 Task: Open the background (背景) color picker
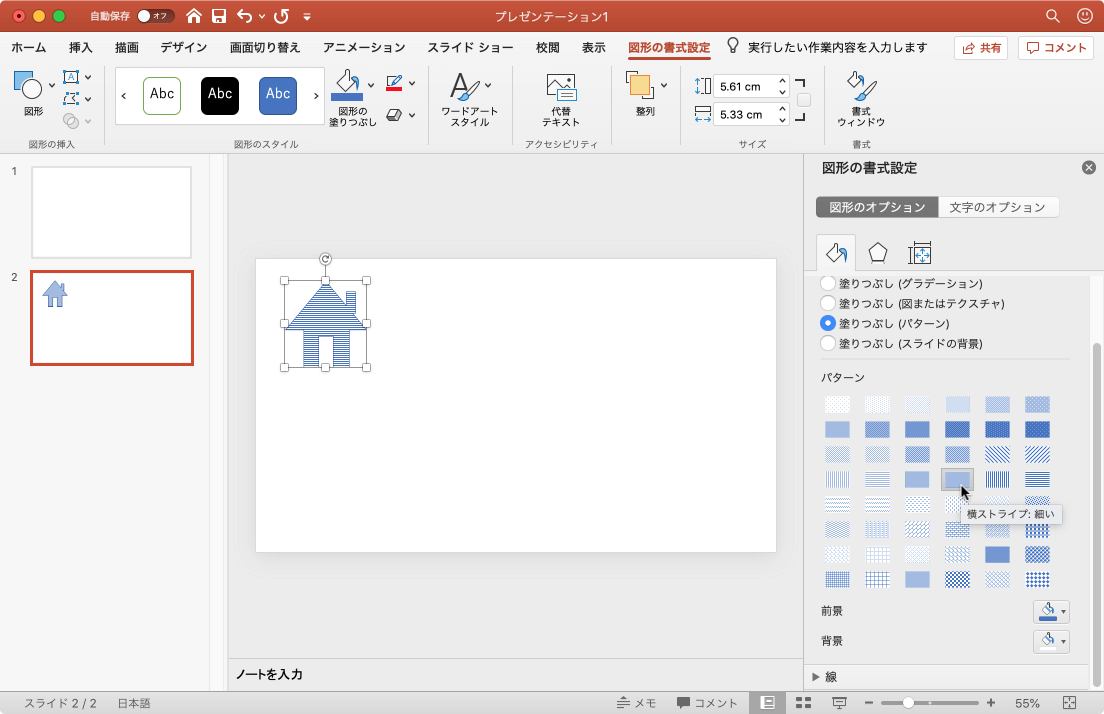click(x=1051, y=641)
